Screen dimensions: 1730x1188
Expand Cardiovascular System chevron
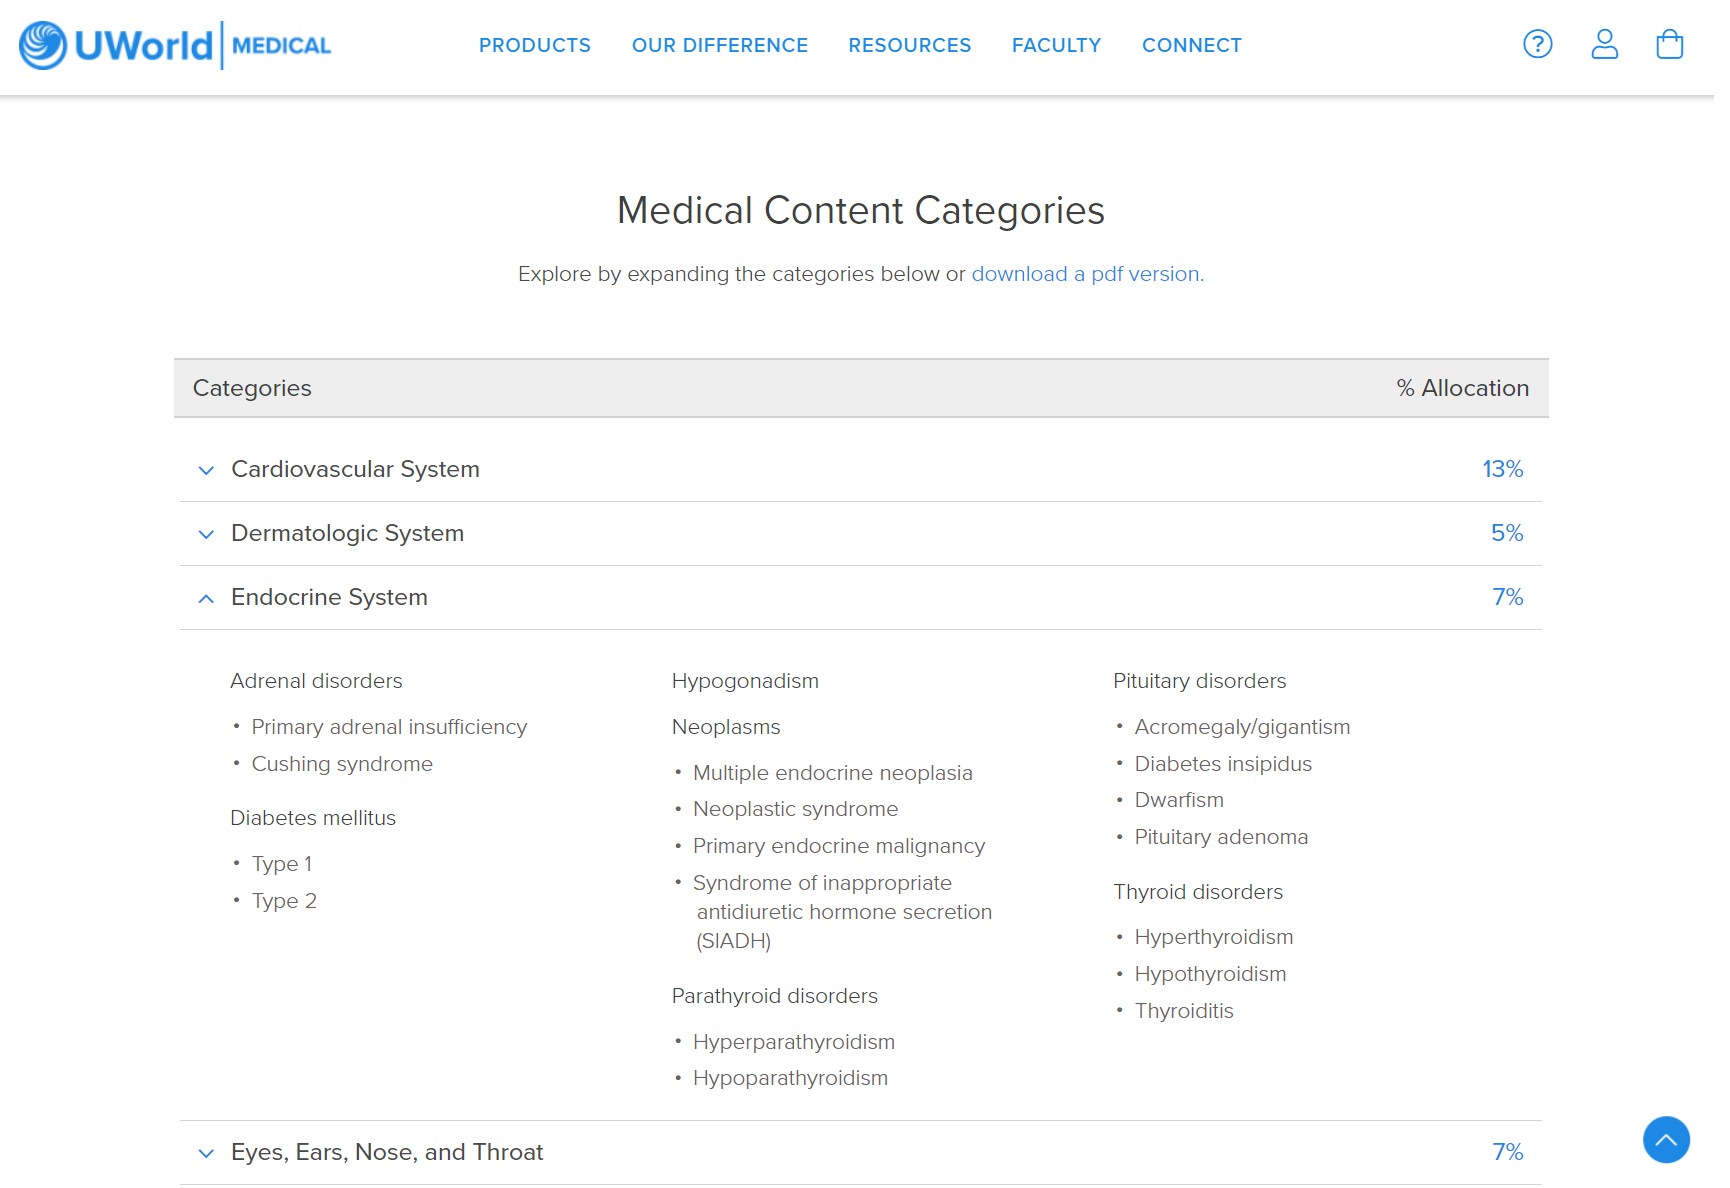(x=206, y=470)
